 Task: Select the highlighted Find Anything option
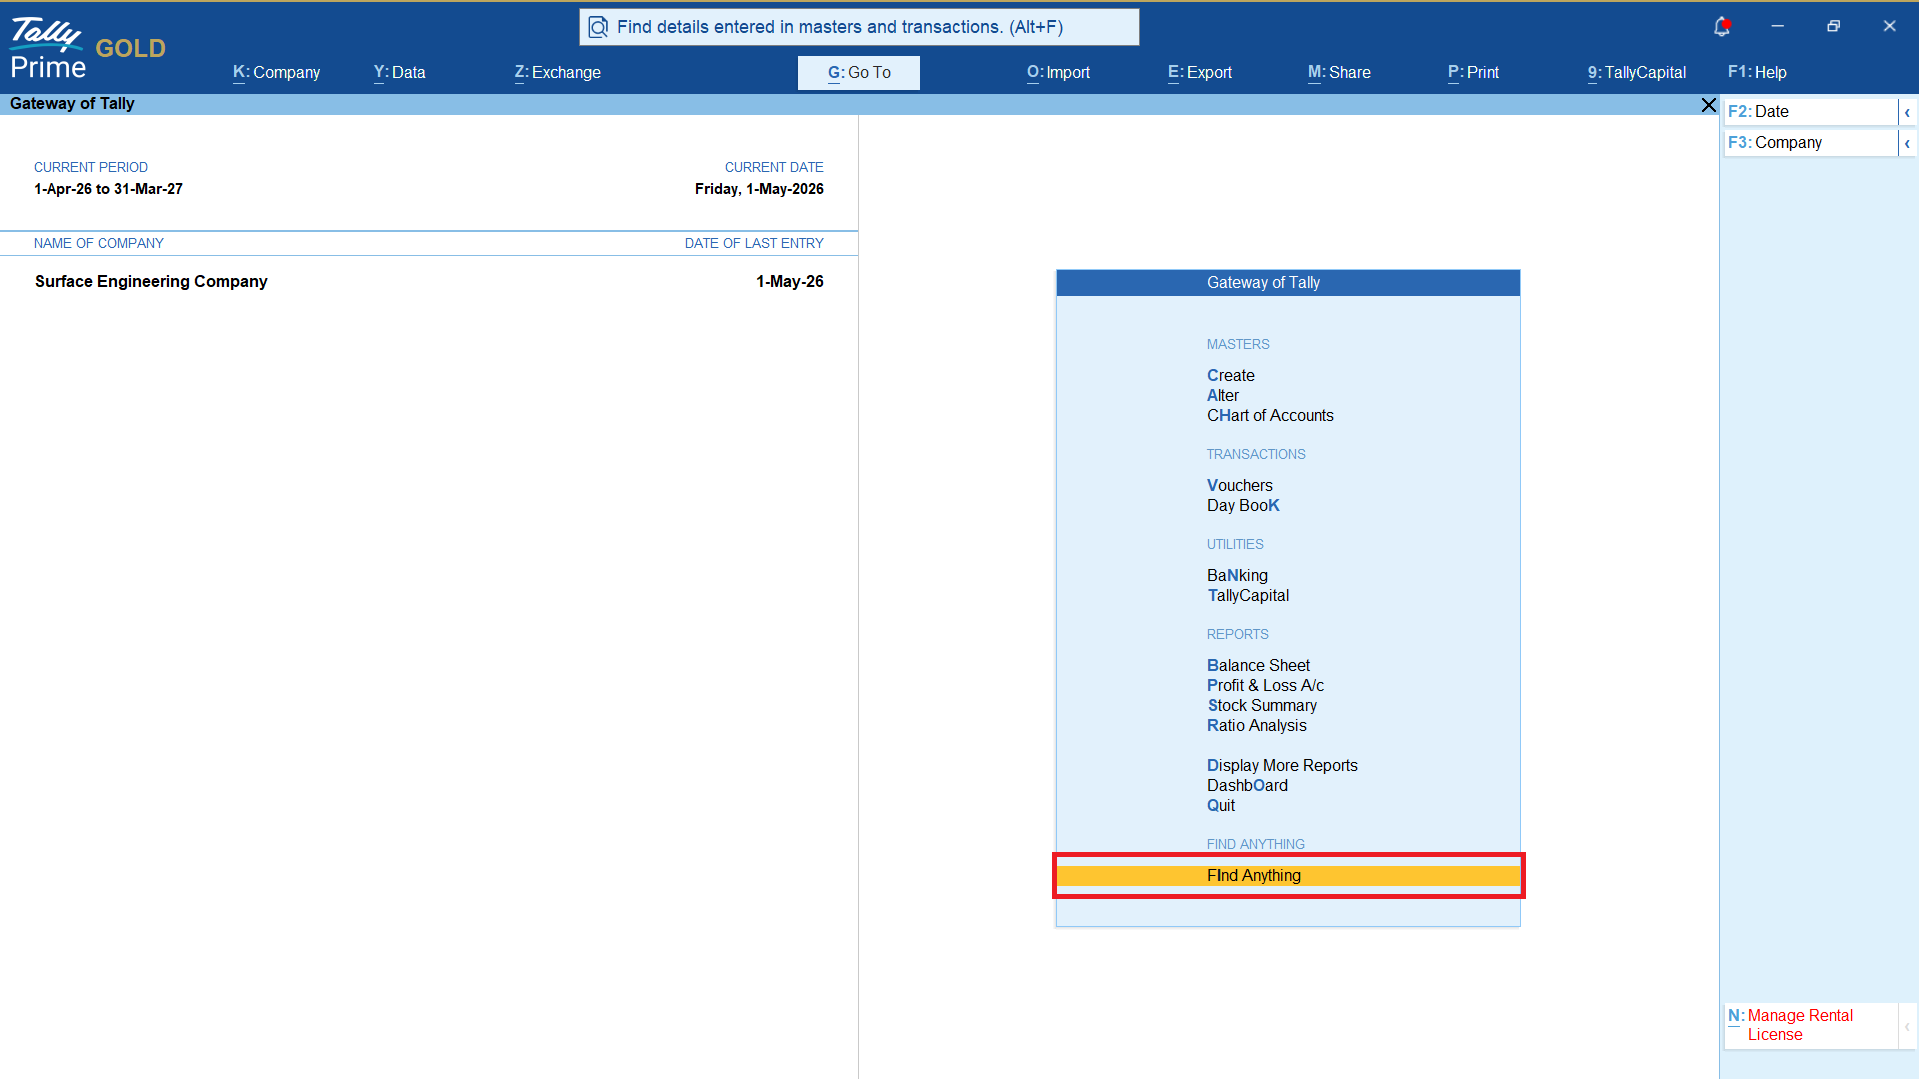point(1288,876)
